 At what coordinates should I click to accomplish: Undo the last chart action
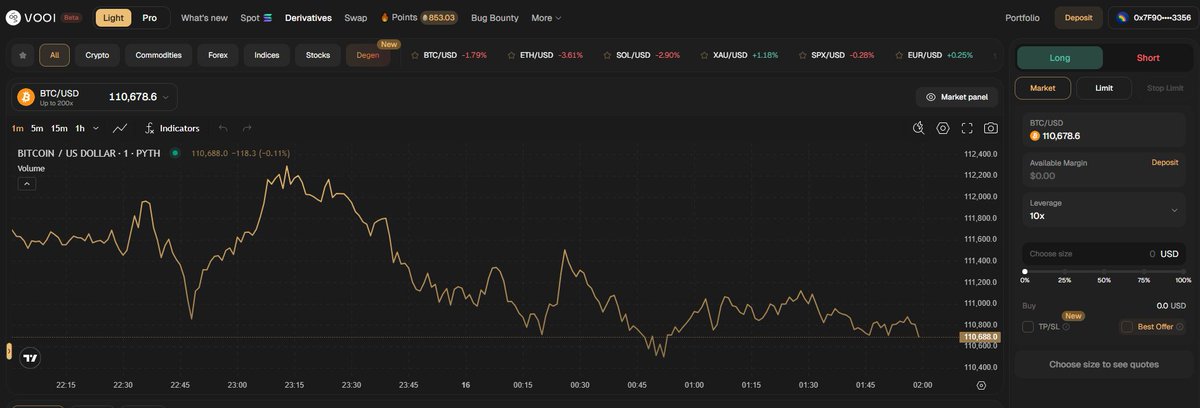(223, 128)
